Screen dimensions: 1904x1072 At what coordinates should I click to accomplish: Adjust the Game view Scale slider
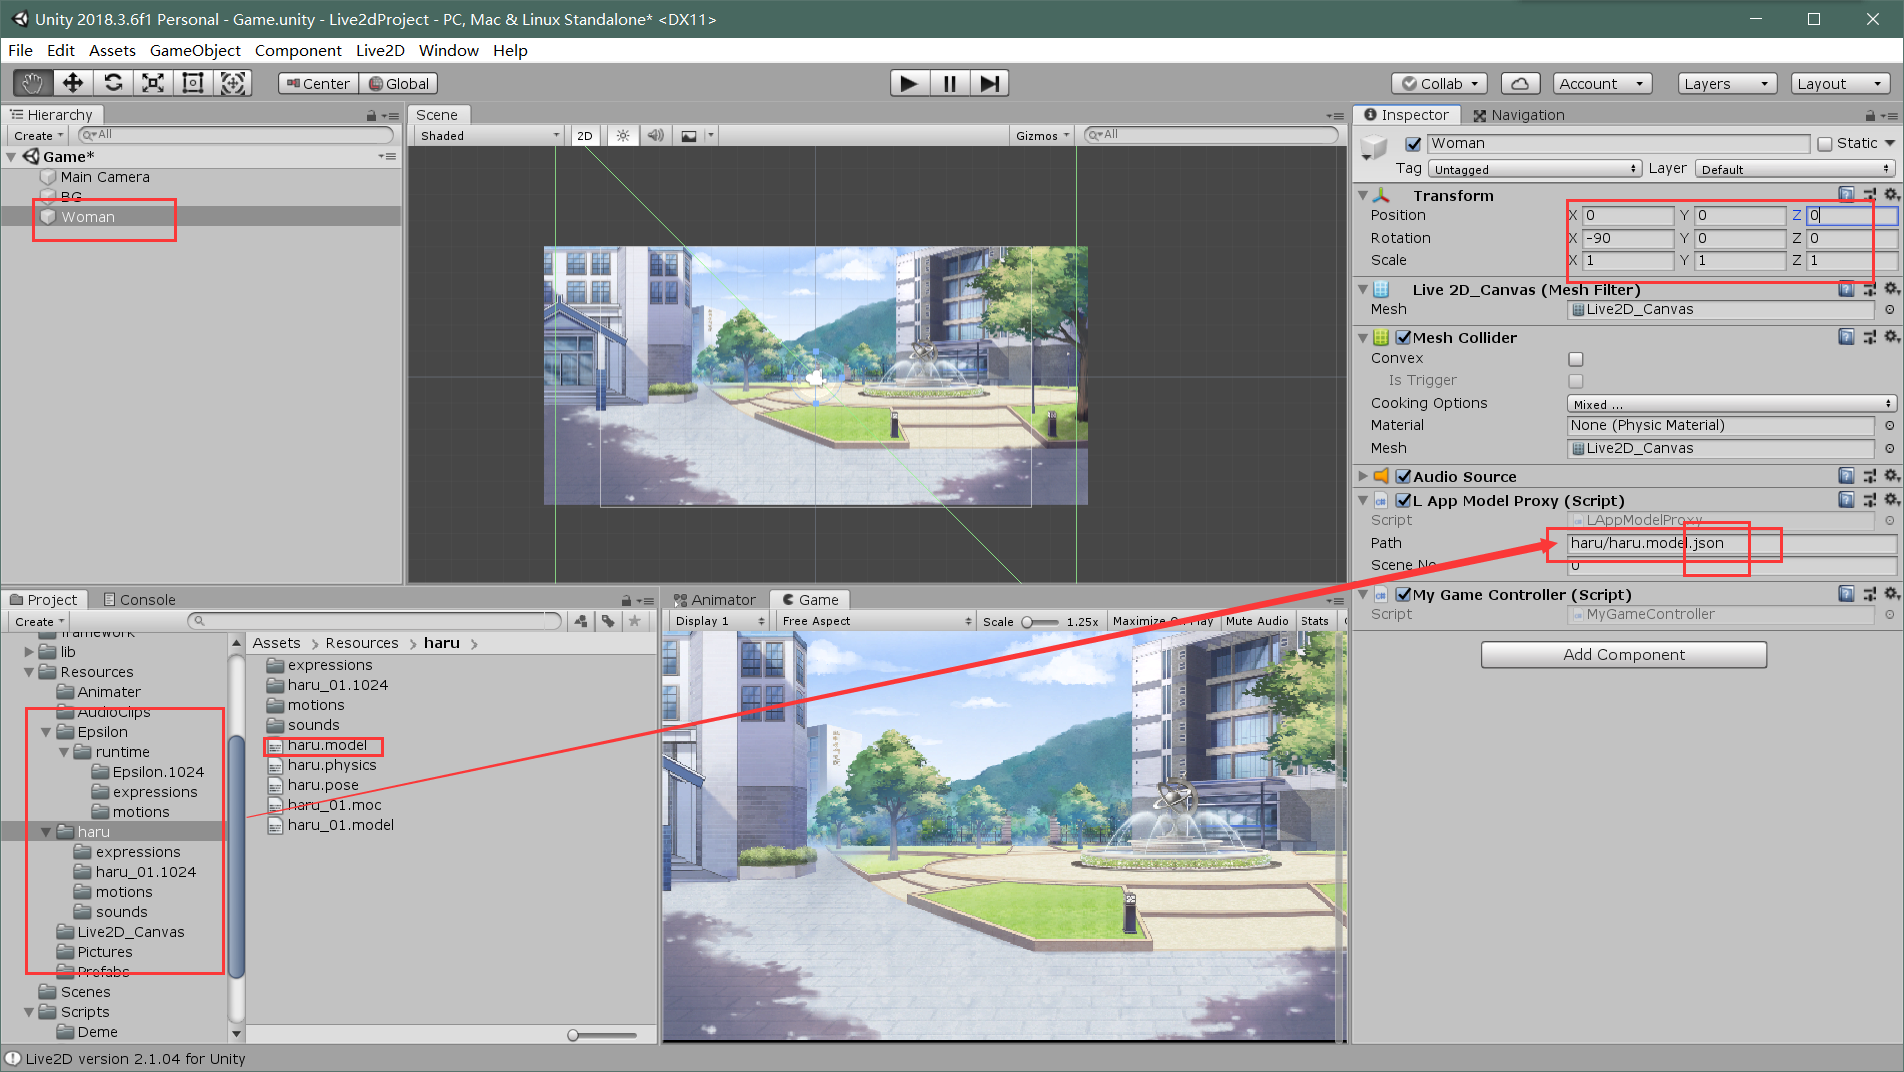click(1040, 622)
